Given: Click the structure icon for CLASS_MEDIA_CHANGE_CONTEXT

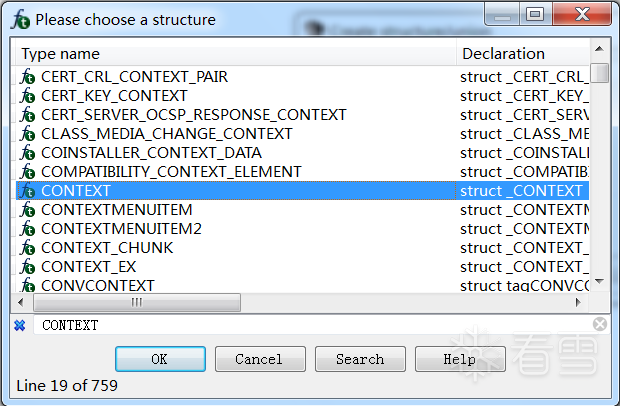Looking at the screenshot, I should click(28, 134).
